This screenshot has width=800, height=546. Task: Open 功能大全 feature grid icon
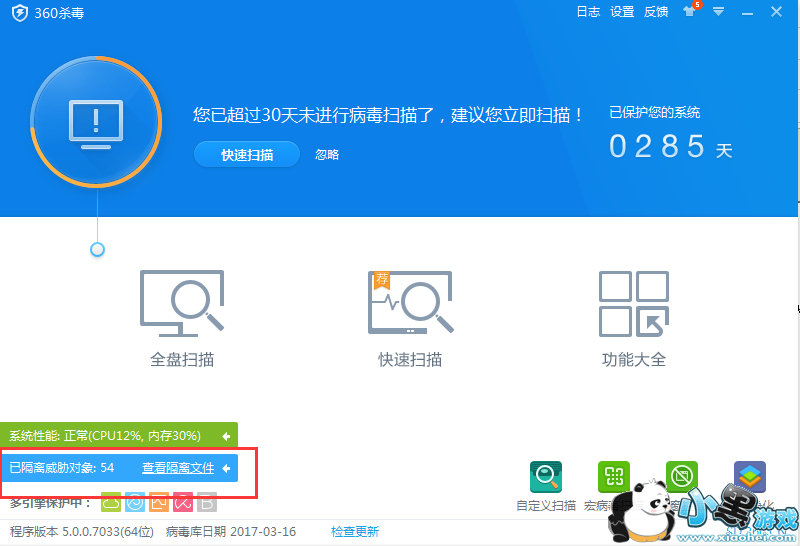634,304
